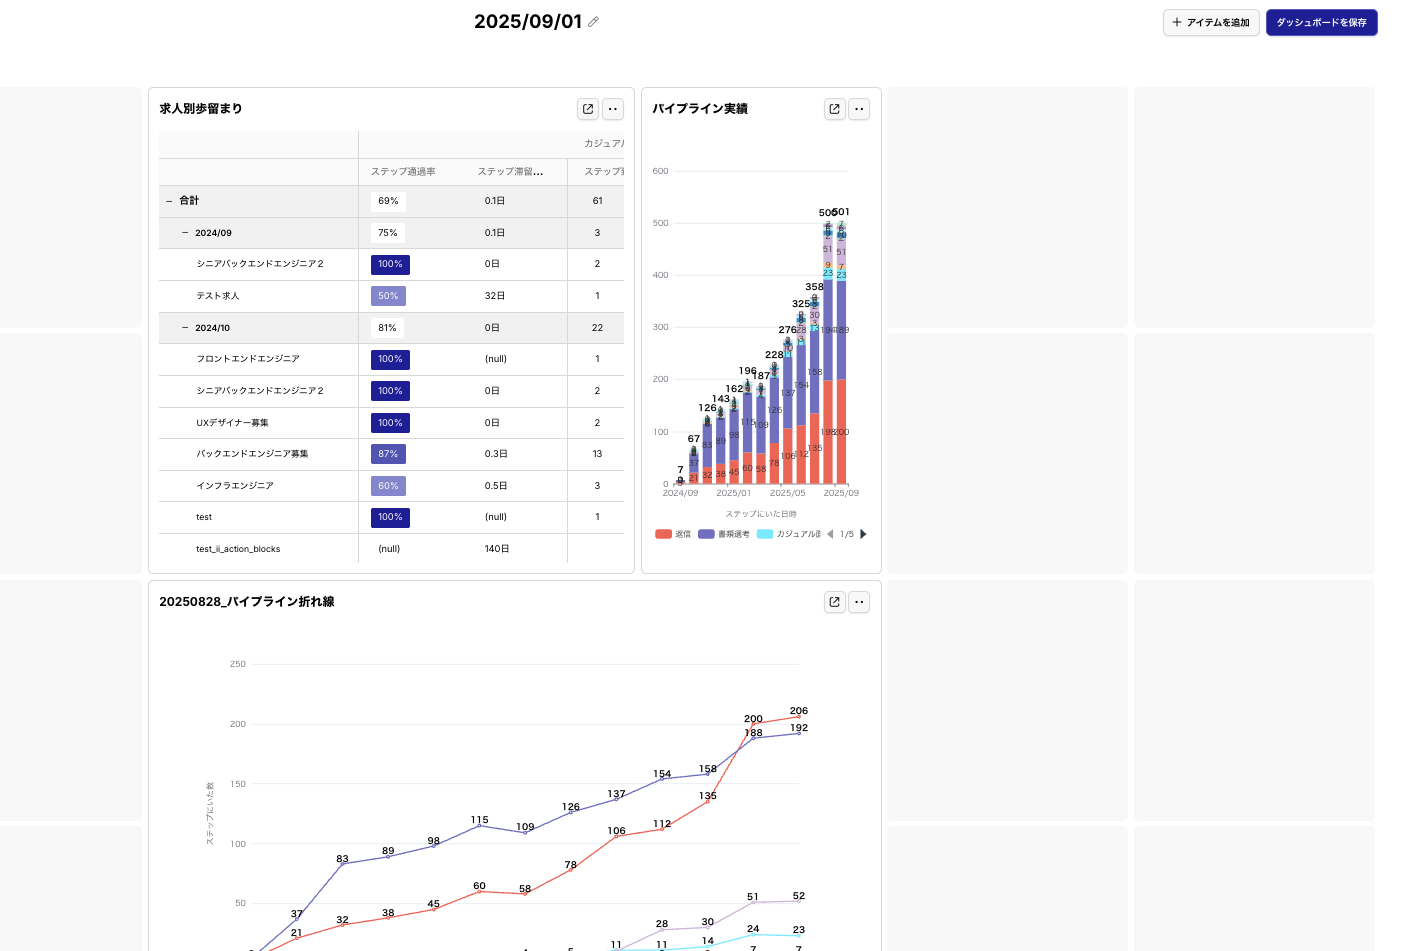Screen dimensions: 1417x951
Task: Open more options for 求人別歩留まり panel
Action: tap(613, 109)
